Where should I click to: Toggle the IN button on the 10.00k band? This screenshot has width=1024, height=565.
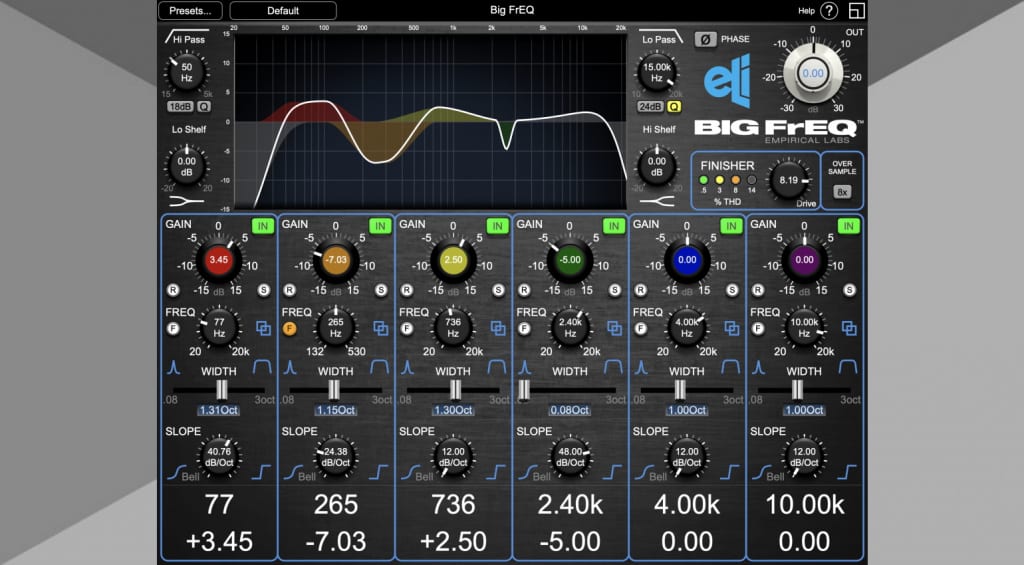click(848, 226)
